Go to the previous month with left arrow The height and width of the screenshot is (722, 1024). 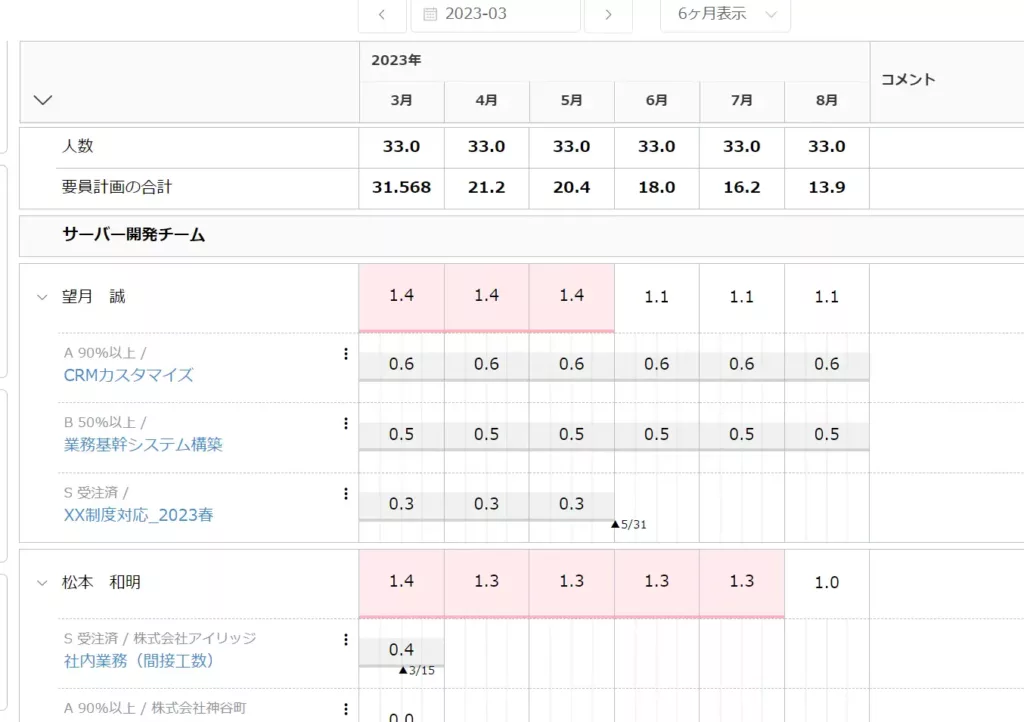[x=382, y=14]
